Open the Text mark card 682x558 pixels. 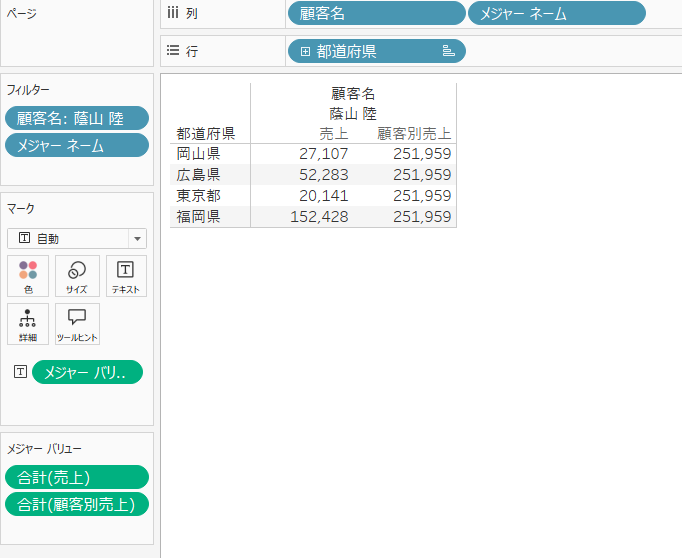pos(126,276)
